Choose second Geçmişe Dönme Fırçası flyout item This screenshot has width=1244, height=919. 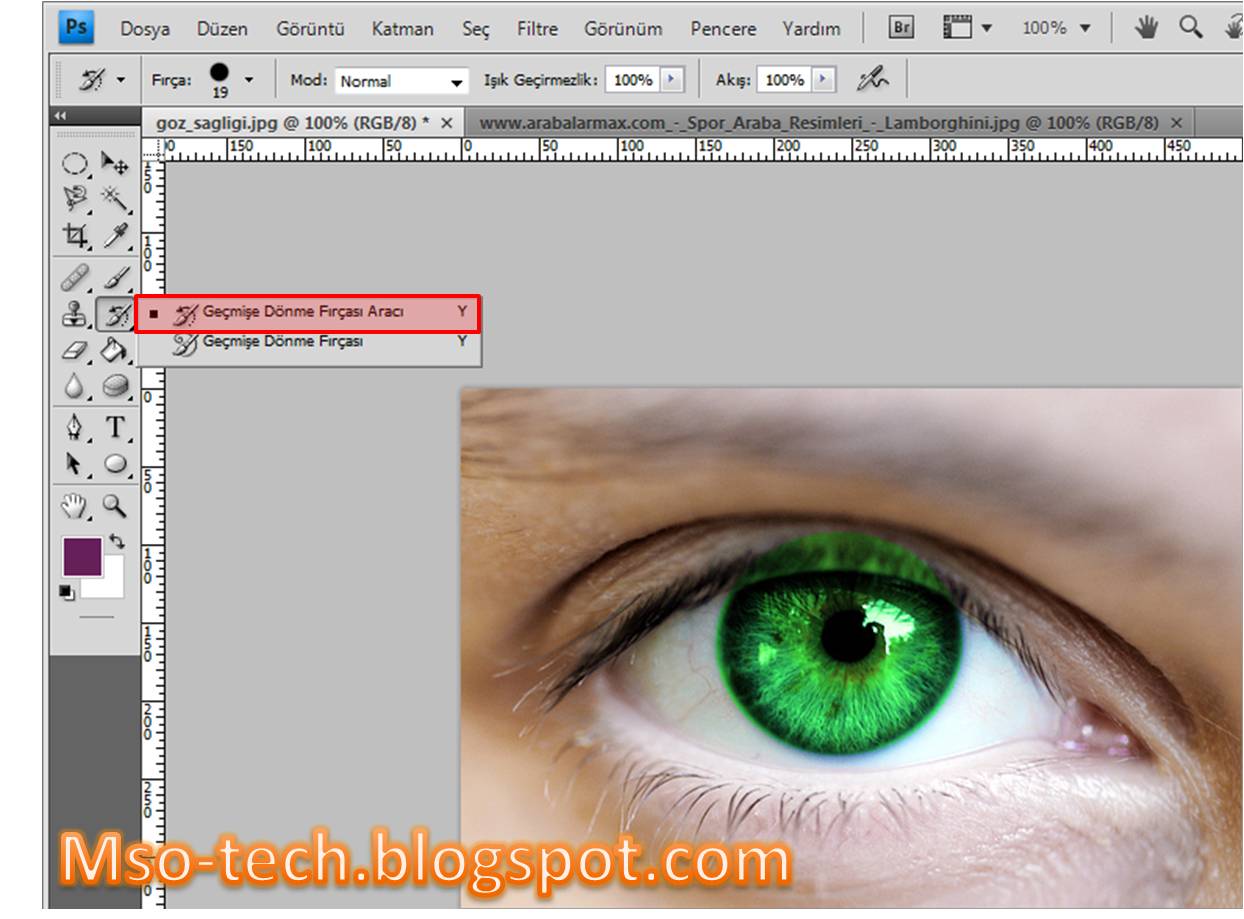pos(308,342)
